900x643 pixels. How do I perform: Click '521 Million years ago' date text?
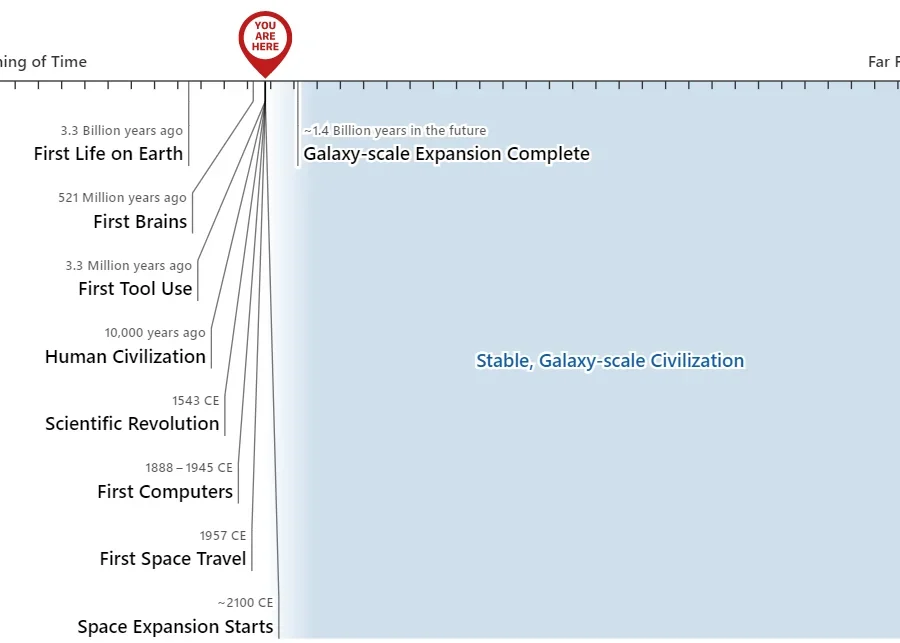pyautogui.click(x=122, y=198)
